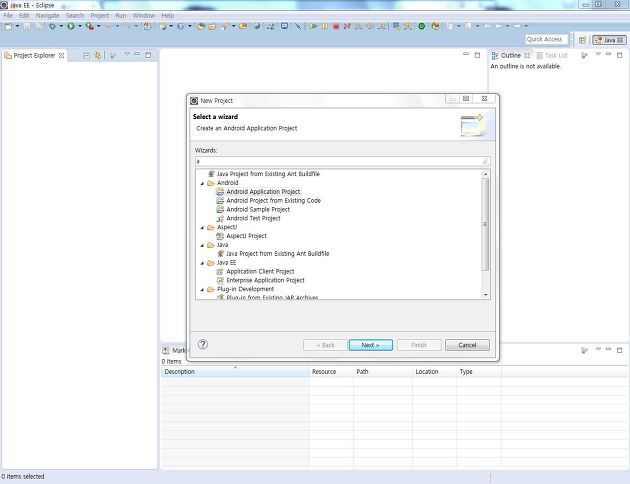Click the Help question mark icon in dialog
The width and height of the screenshot is (630, 484).
(x=203, y=344)
